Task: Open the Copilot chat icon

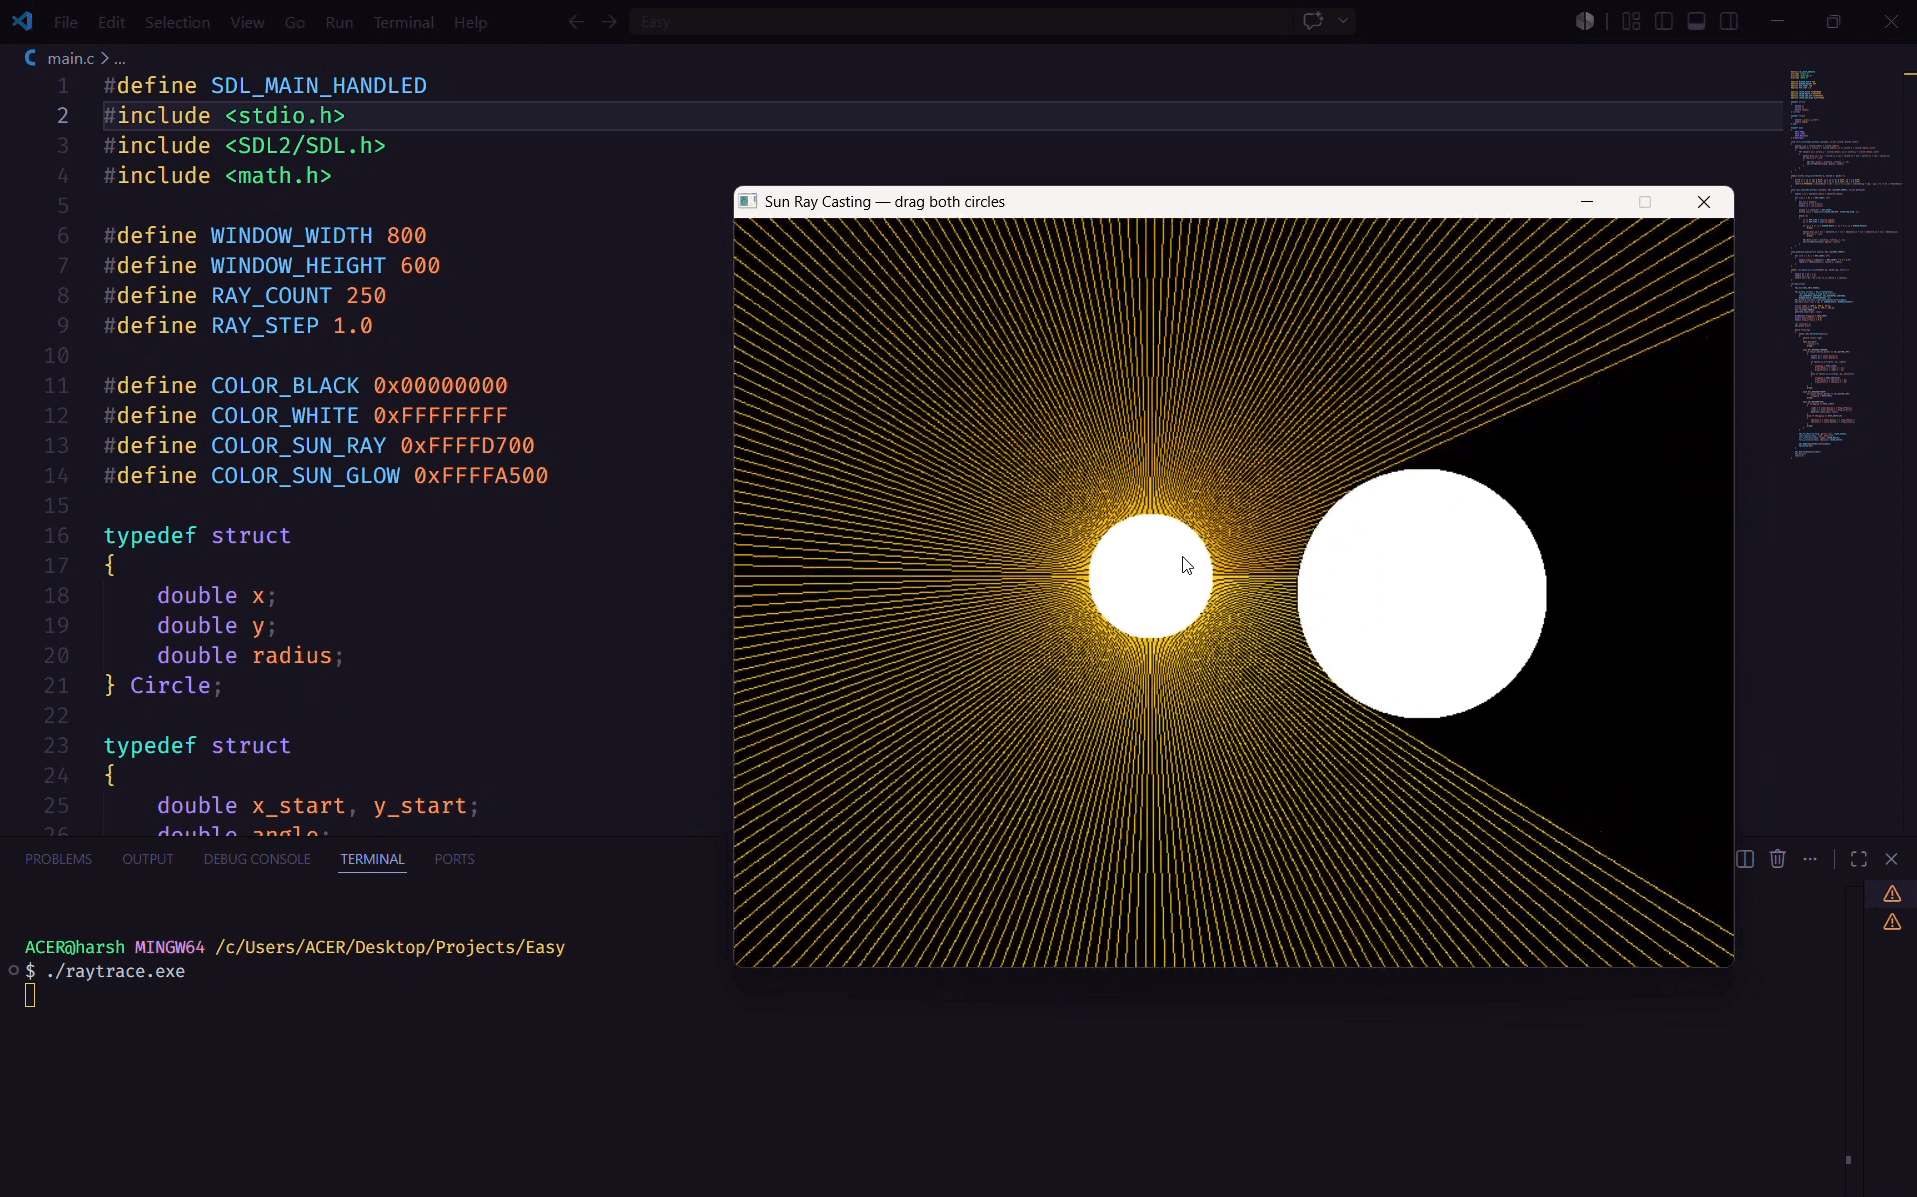Action: coord(1313,21)
